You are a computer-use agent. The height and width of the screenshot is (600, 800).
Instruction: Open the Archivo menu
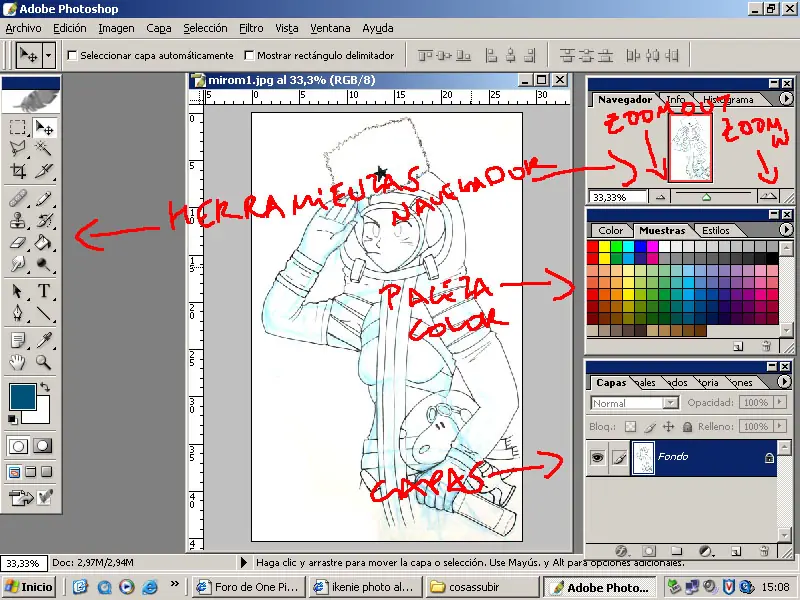coord(23,28)
